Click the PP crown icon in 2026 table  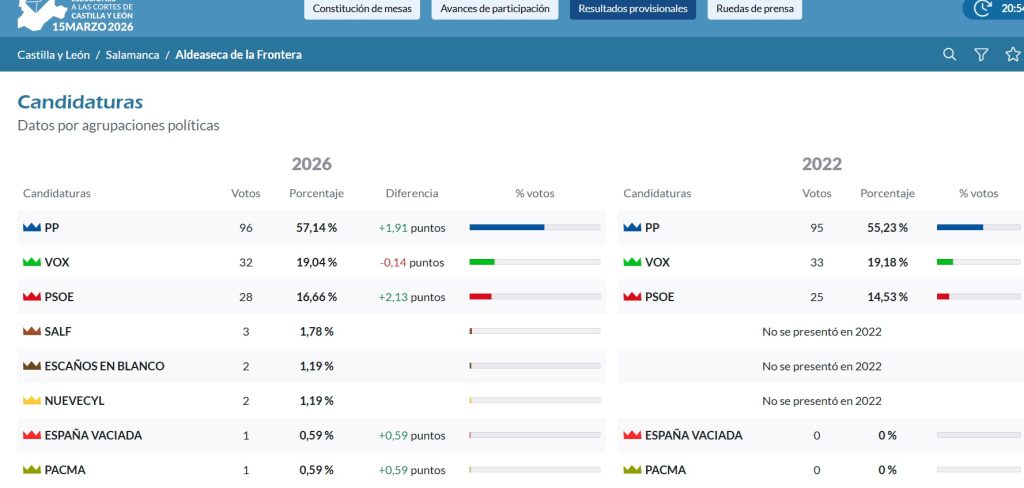click(31, 227)
